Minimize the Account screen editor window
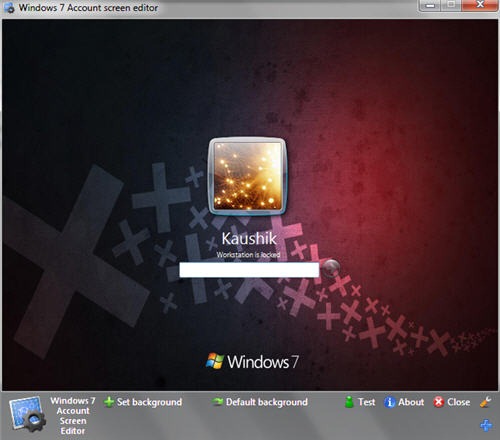500x440 pixels. tap(430, 6)
